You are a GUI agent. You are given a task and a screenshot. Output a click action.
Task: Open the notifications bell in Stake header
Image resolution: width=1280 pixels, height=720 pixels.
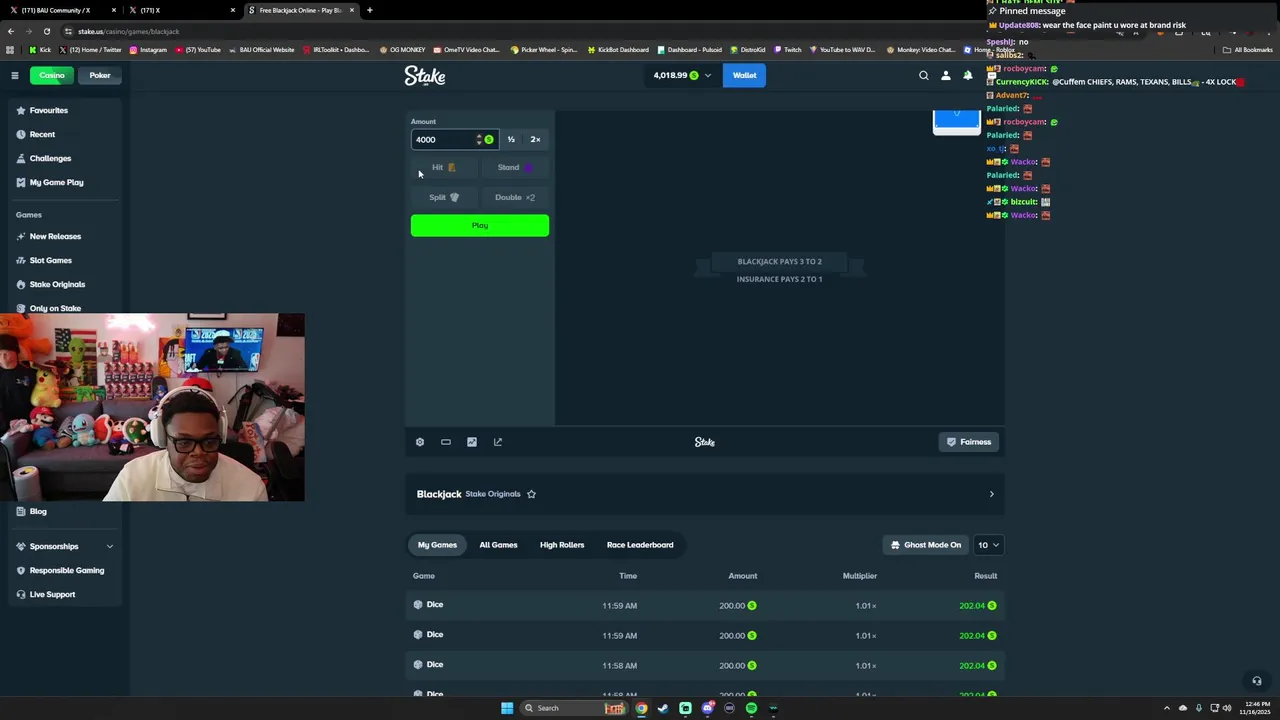(968, 75)
